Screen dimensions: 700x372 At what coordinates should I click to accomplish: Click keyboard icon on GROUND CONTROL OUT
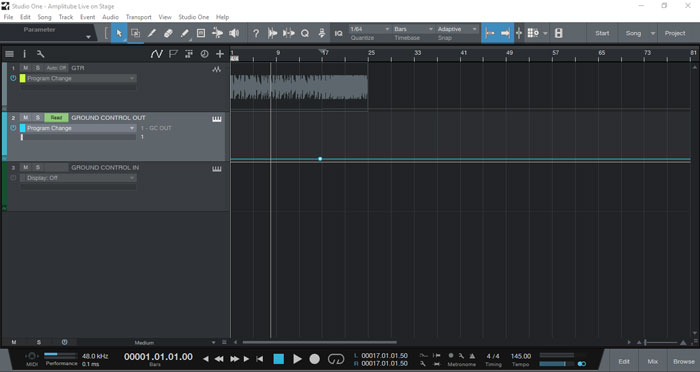click(217, 119)
